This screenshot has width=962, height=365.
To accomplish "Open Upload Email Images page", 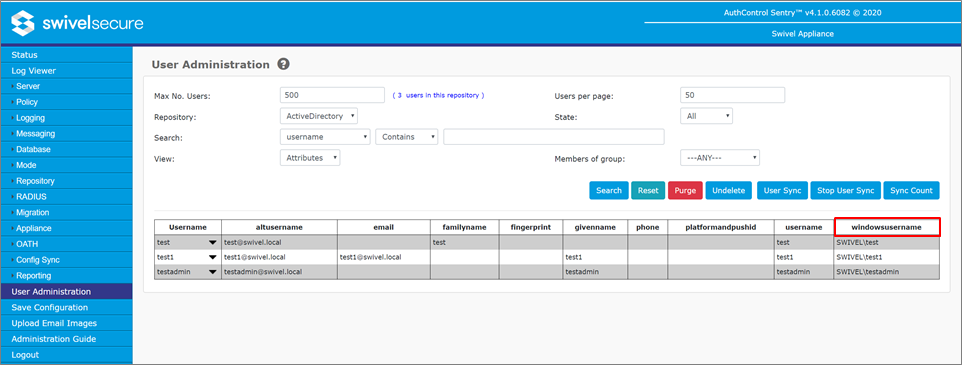I will pyautogui.click(x=66, y=323).
